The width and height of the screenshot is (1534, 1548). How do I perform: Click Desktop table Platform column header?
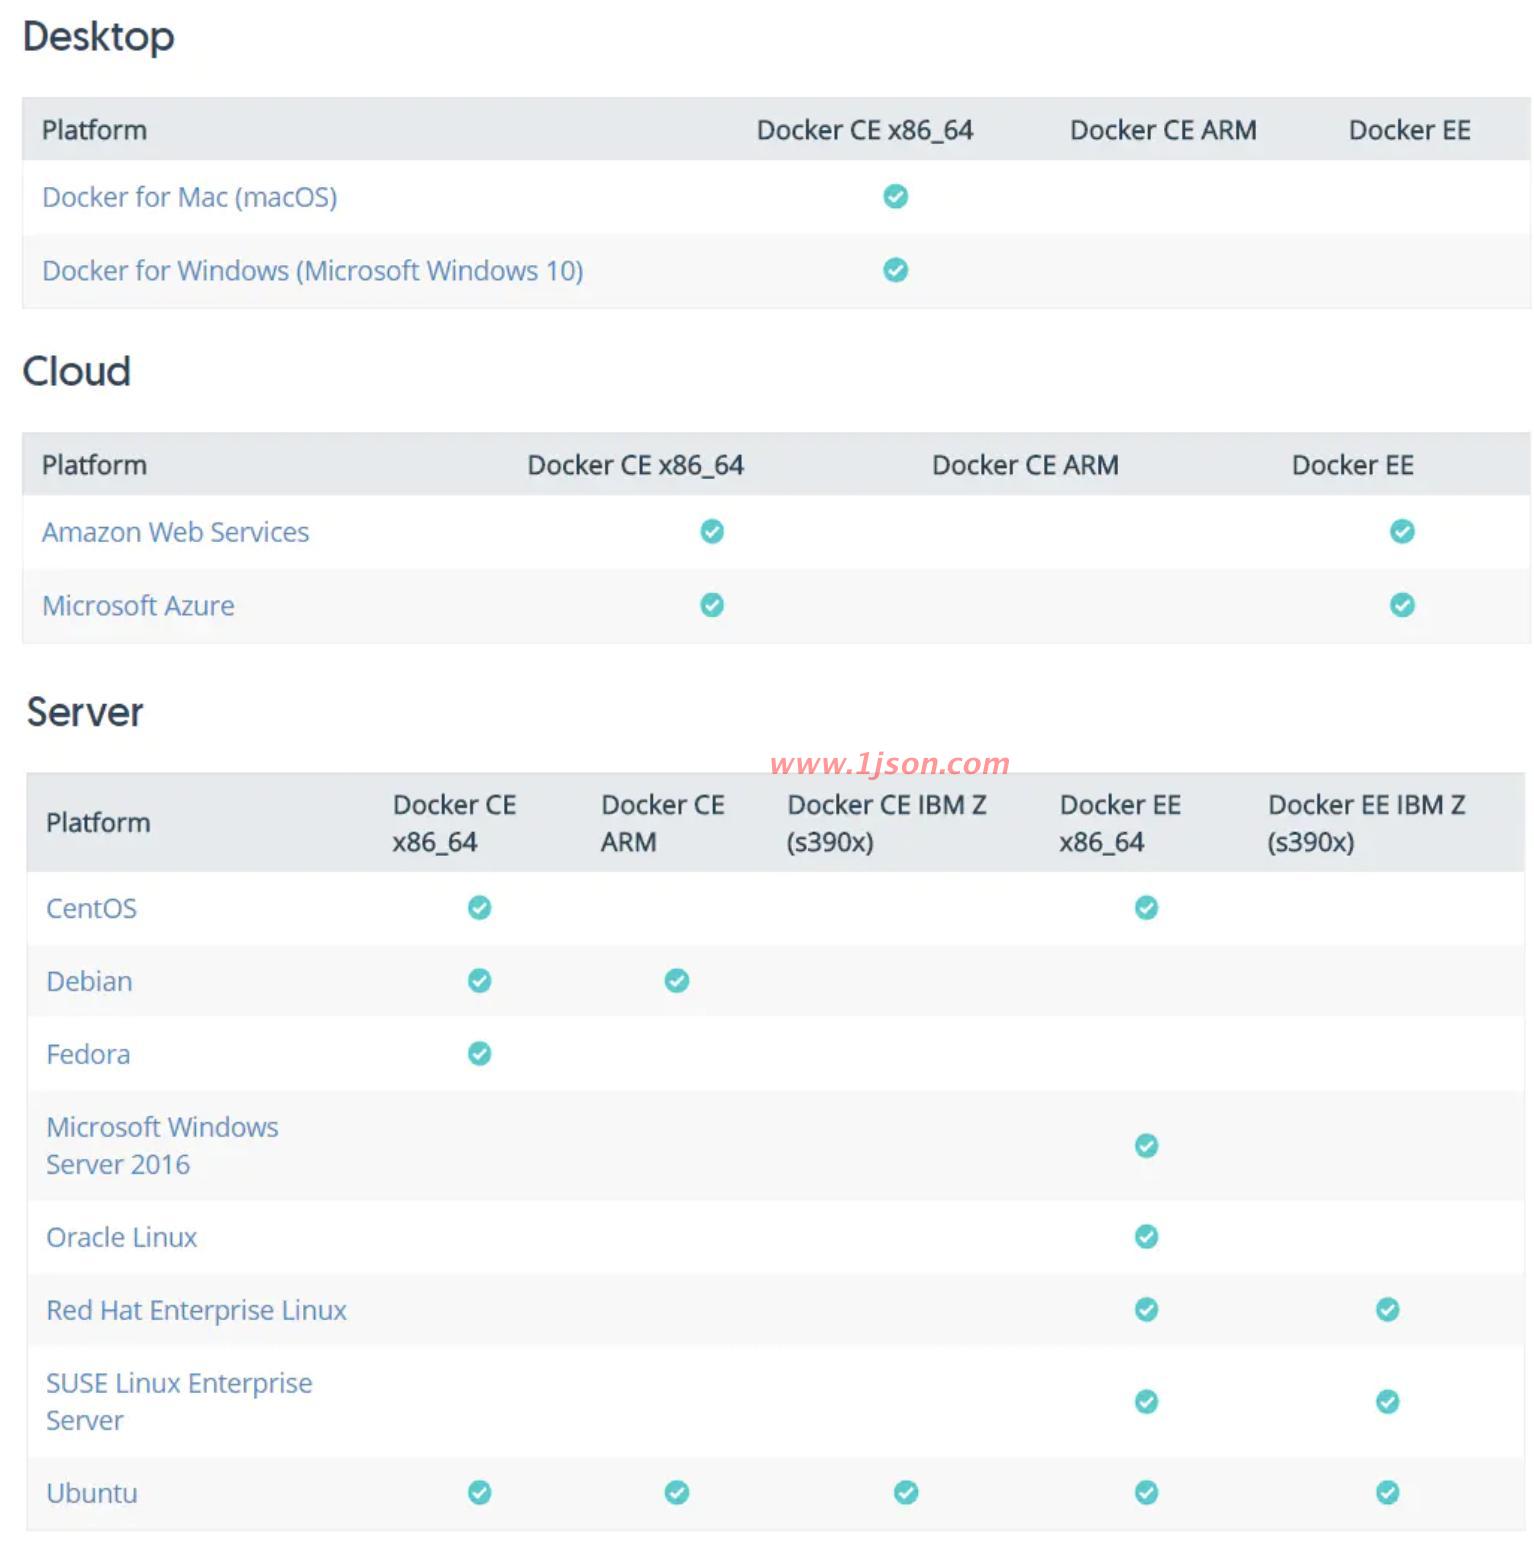click(x=94, y=130)
